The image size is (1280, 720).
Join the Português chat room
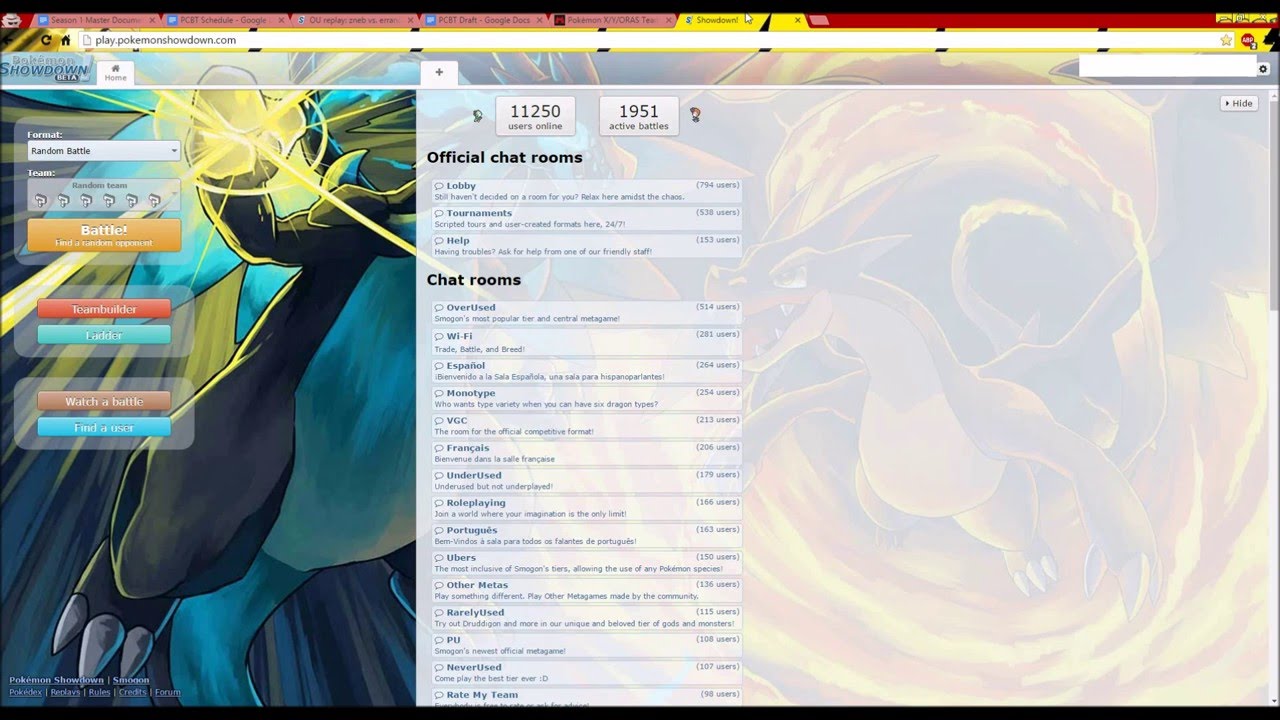[x=587, y=536]
